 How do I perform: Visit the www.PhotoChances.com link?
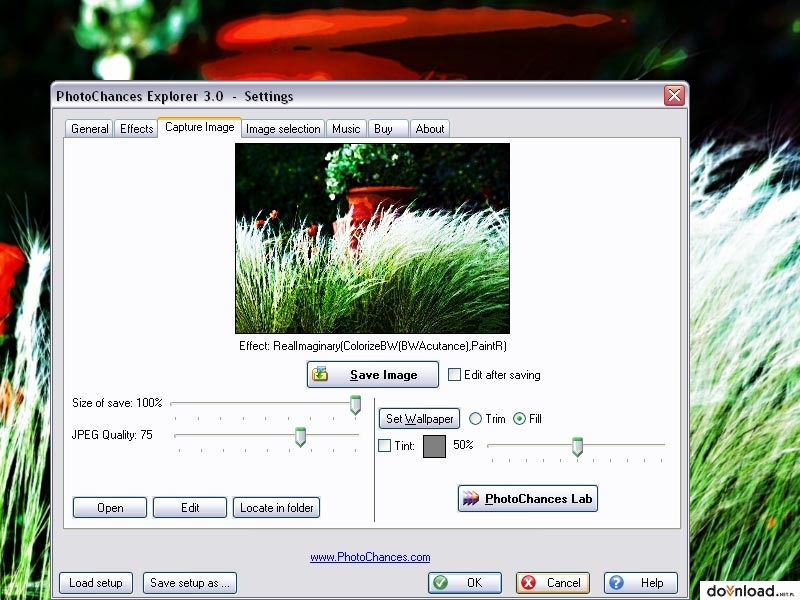[x=370, y=557]
